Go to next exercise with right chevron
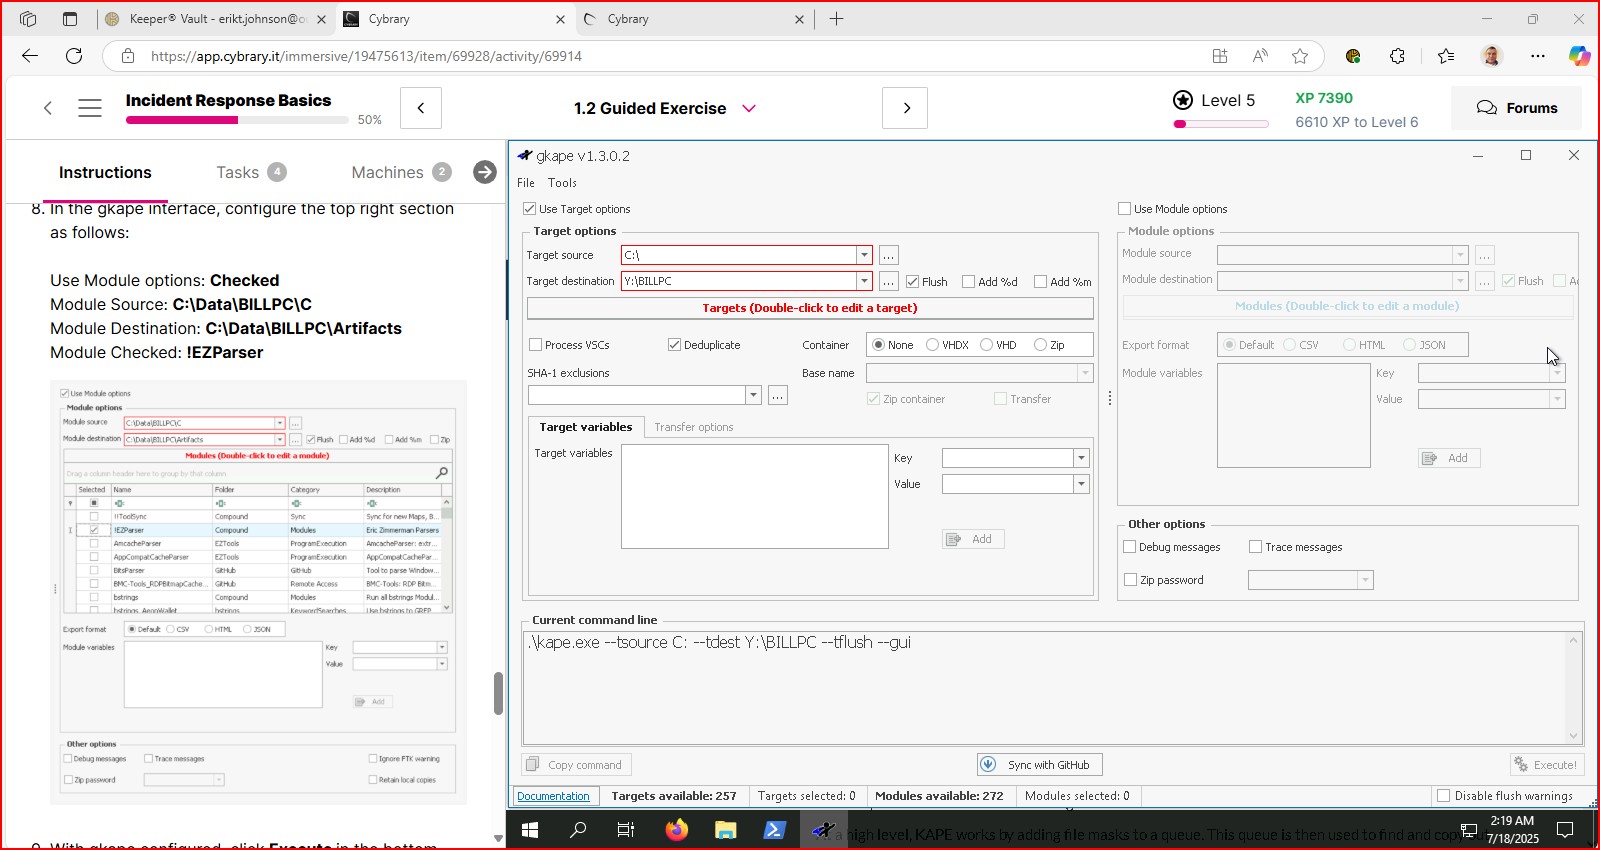This screenshot has height=850, width=1600. tap(905, 108)
